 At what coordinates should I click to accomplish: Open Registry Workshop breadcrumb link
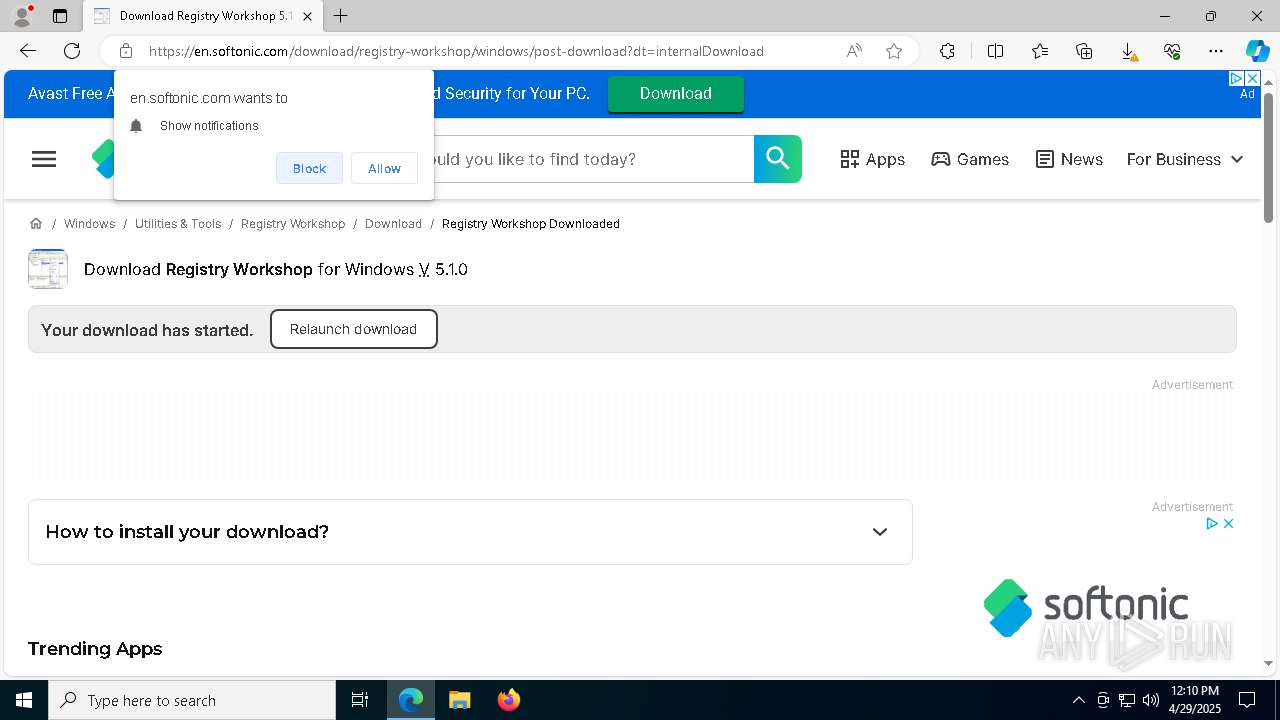[293, 224]
